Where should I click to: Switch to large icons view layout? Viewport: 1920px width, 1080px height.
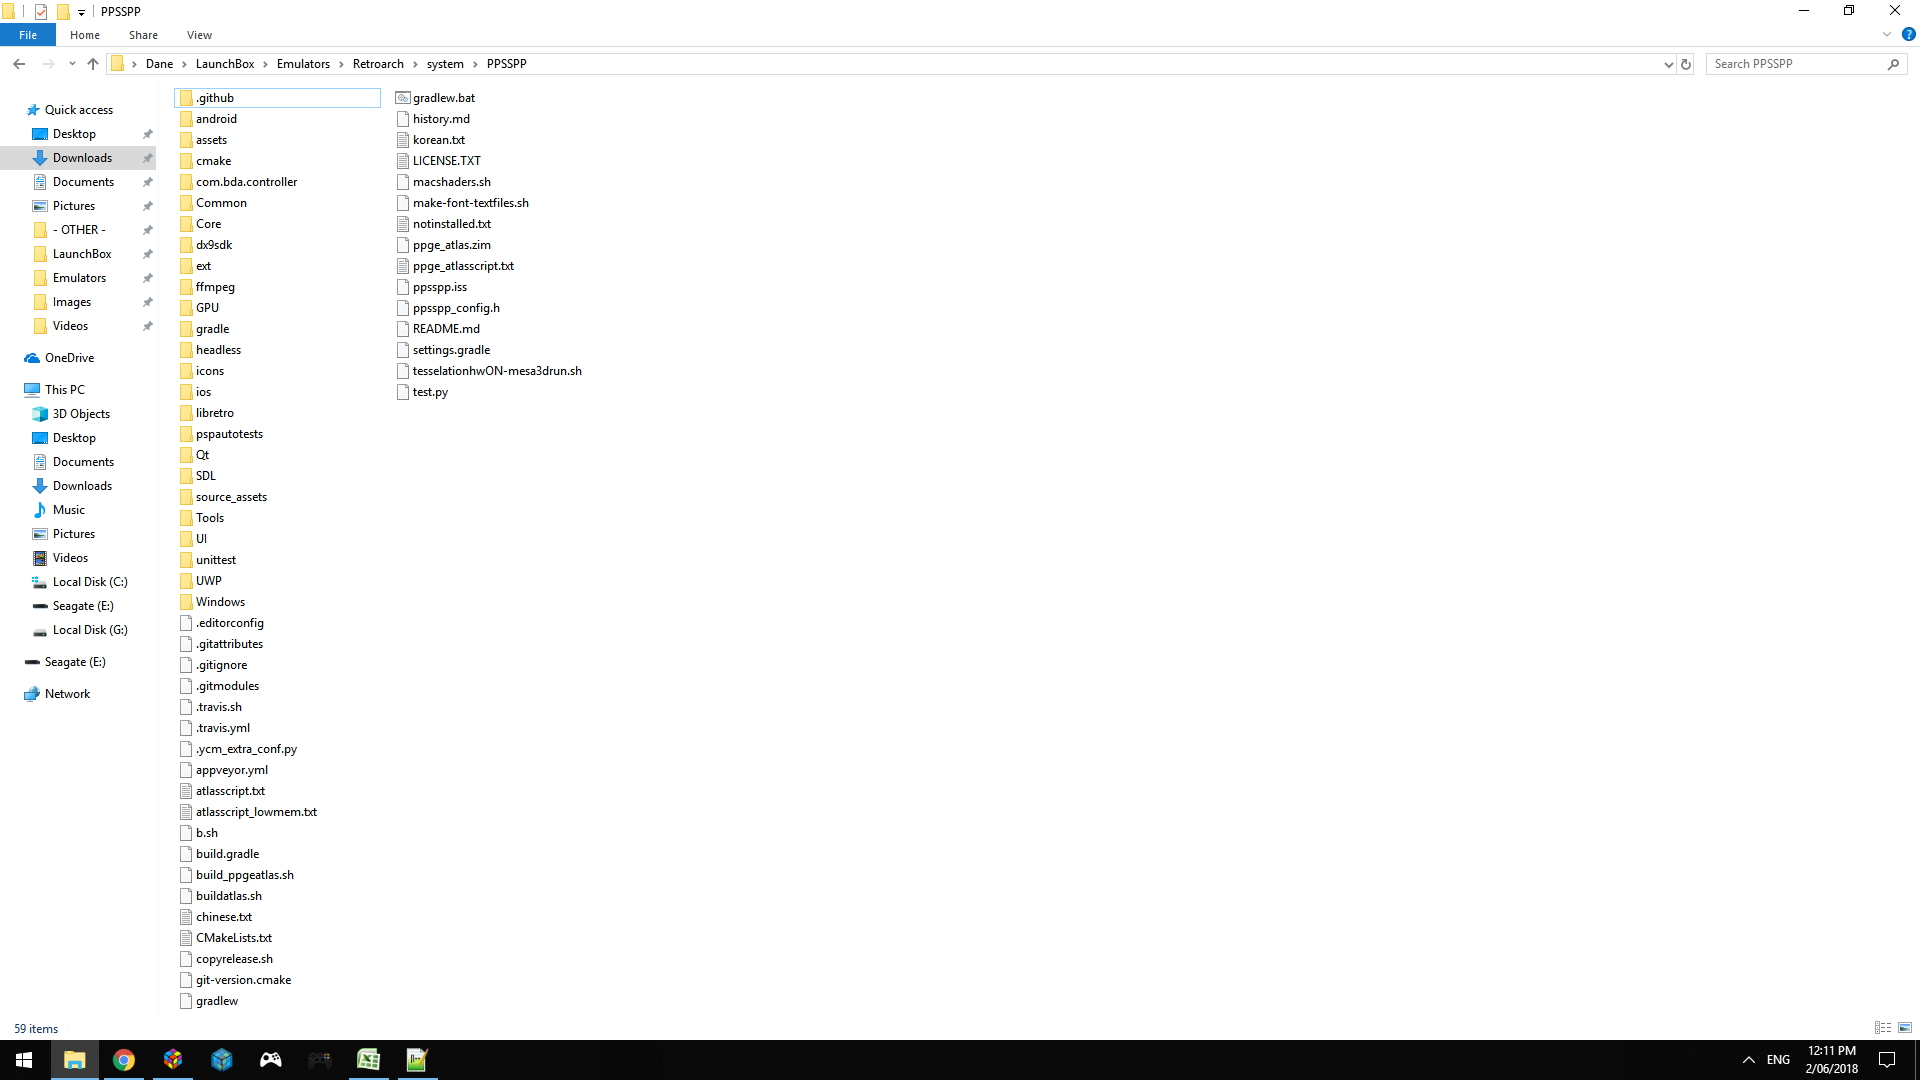point(1905,1028)
